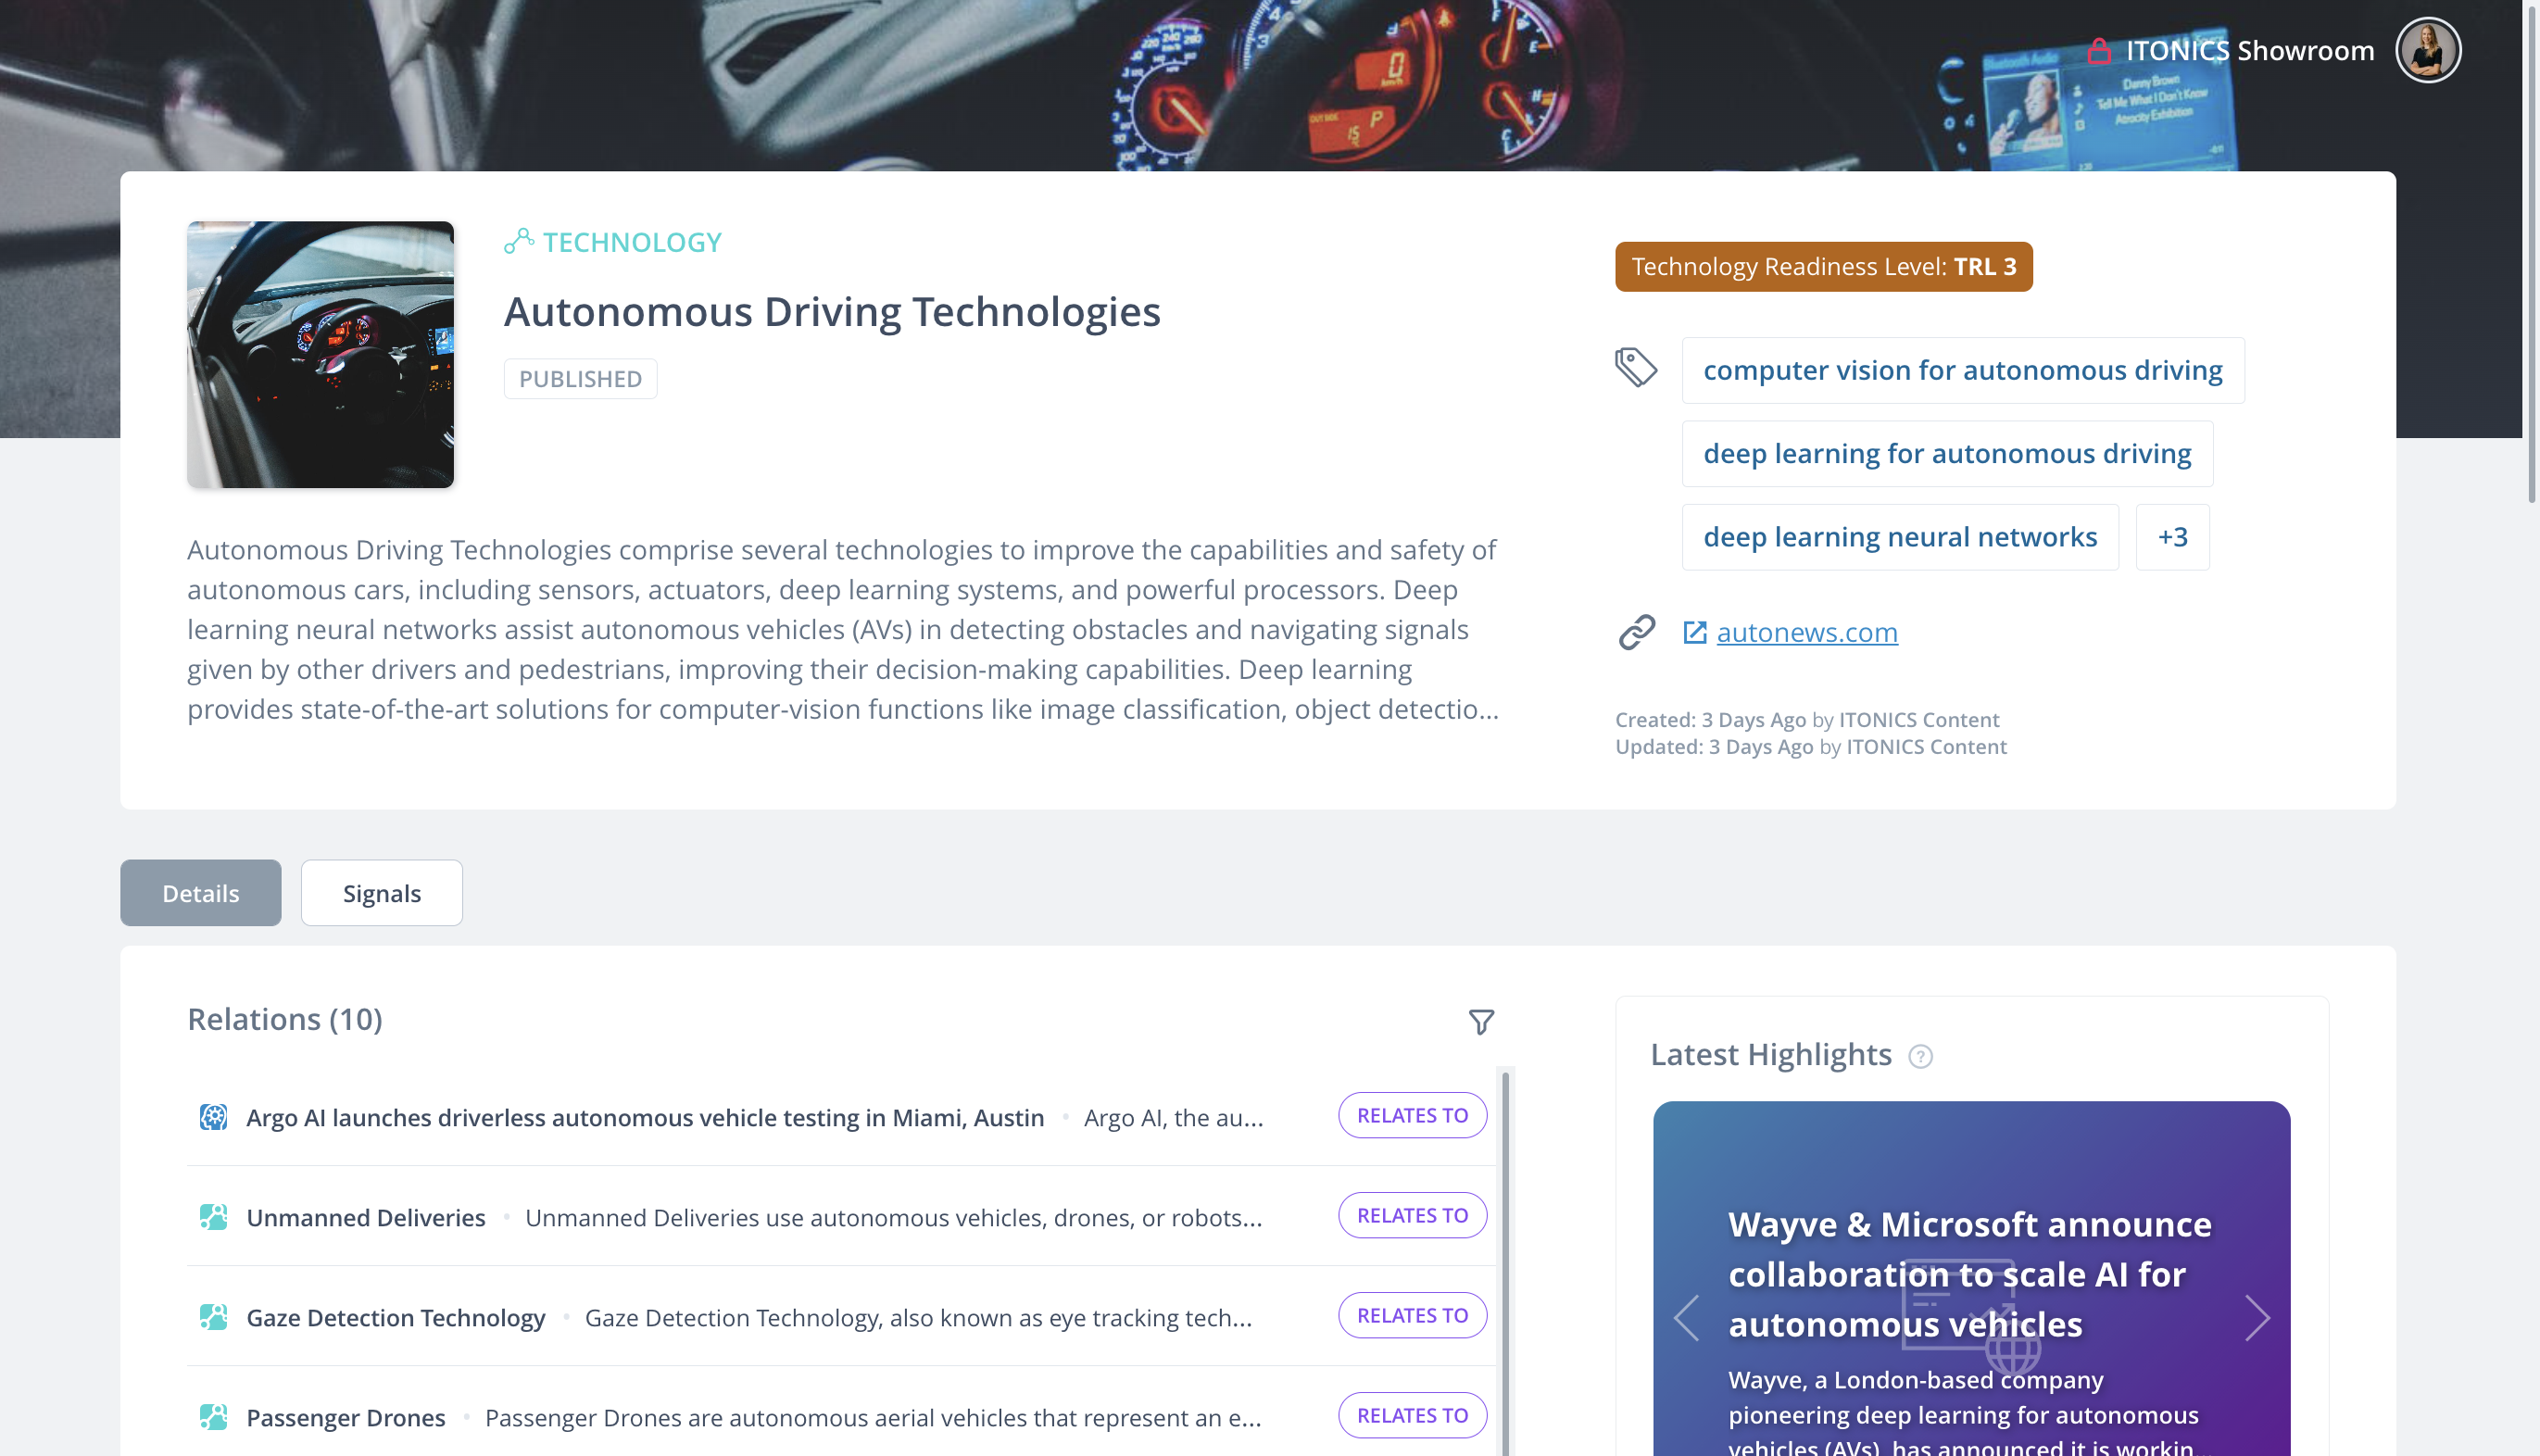Select the 'deep learning neural networks' tag
The height and width of the screenshot is (1456, 2540).
point(1899,536)
